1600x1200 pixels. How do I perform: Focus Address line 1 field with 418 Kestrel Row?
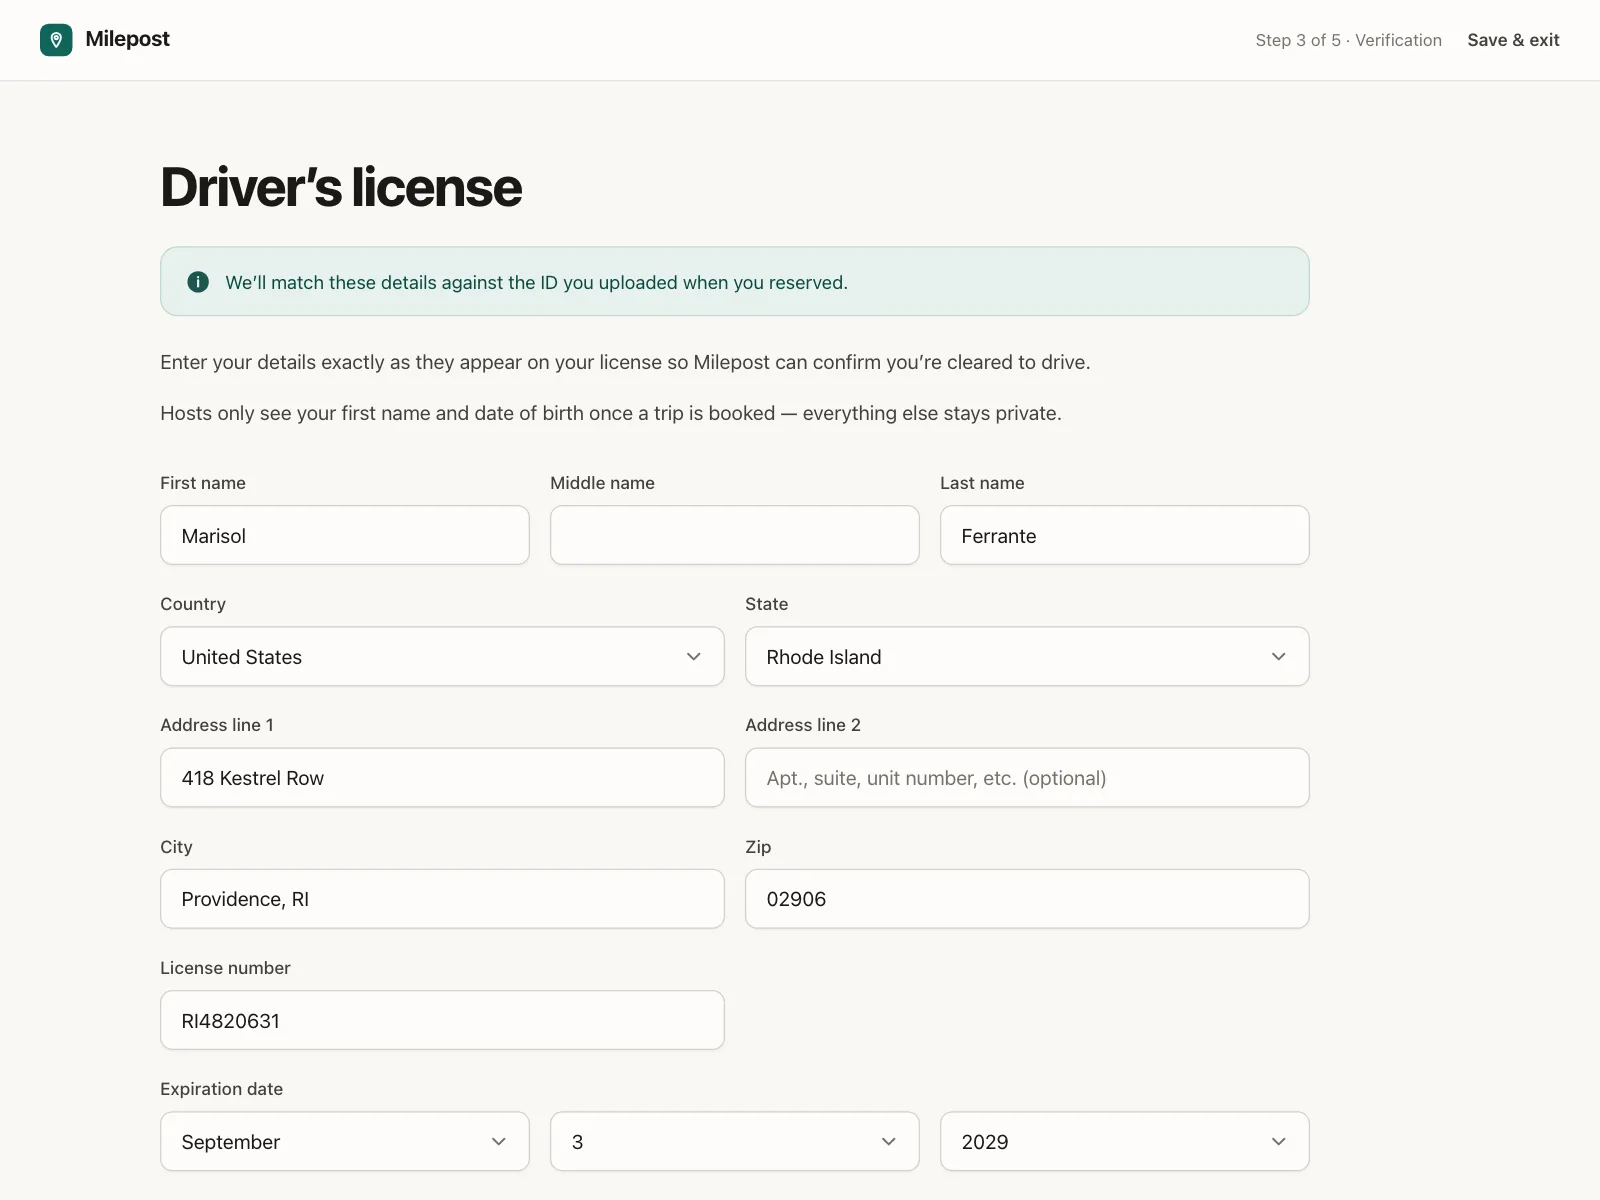442,778
